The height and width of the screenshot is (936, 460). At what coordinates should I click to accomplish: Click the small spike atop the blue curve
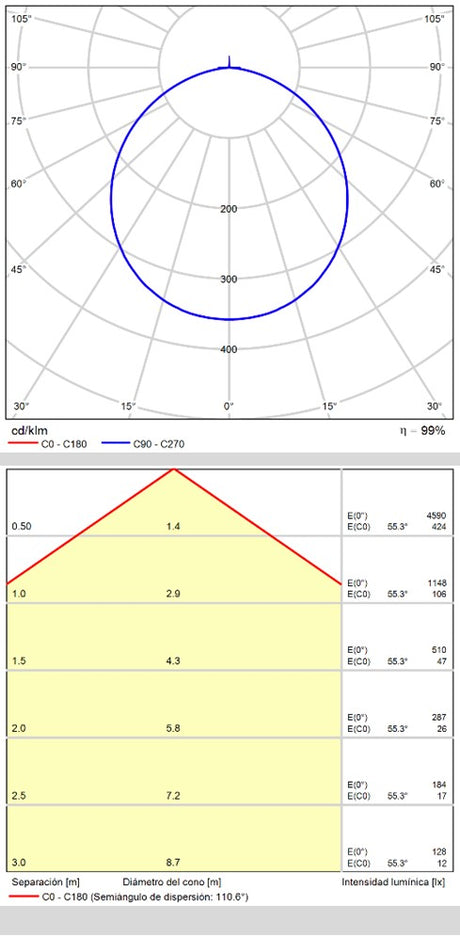(230, 61)
